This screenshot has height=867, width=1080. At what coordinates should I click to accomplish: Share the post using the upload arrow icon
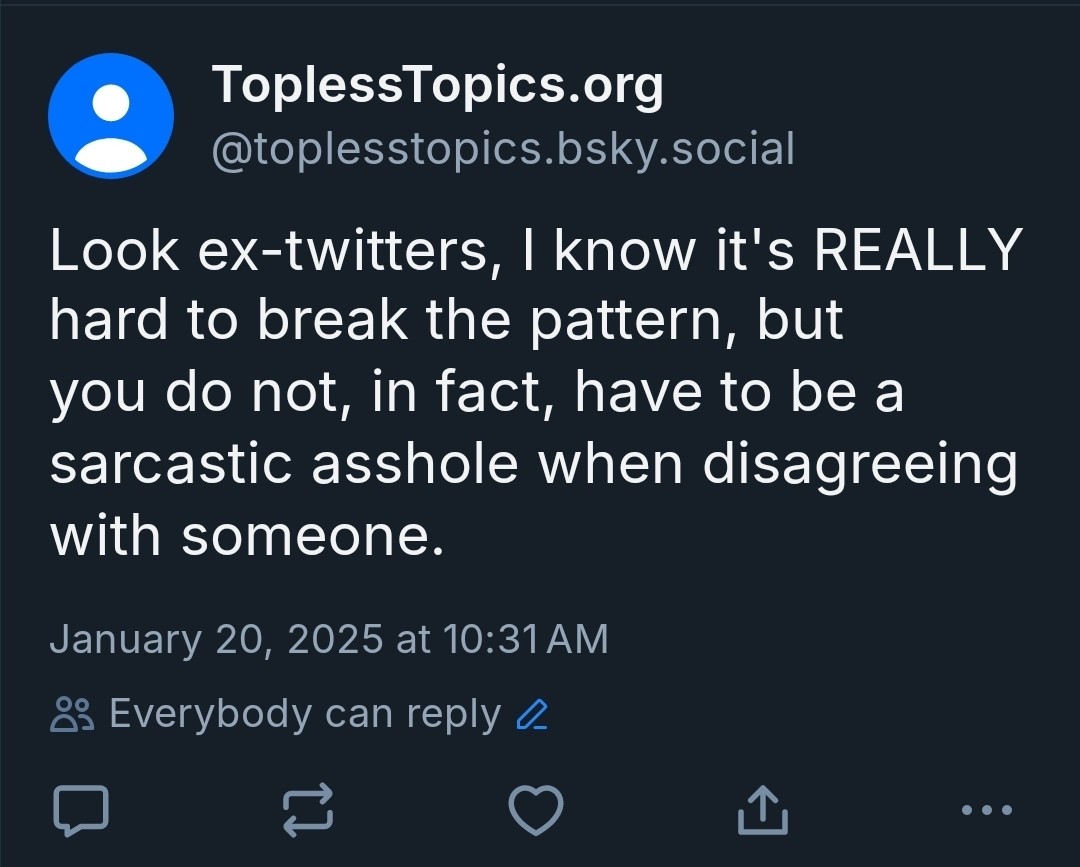(762, 810)
